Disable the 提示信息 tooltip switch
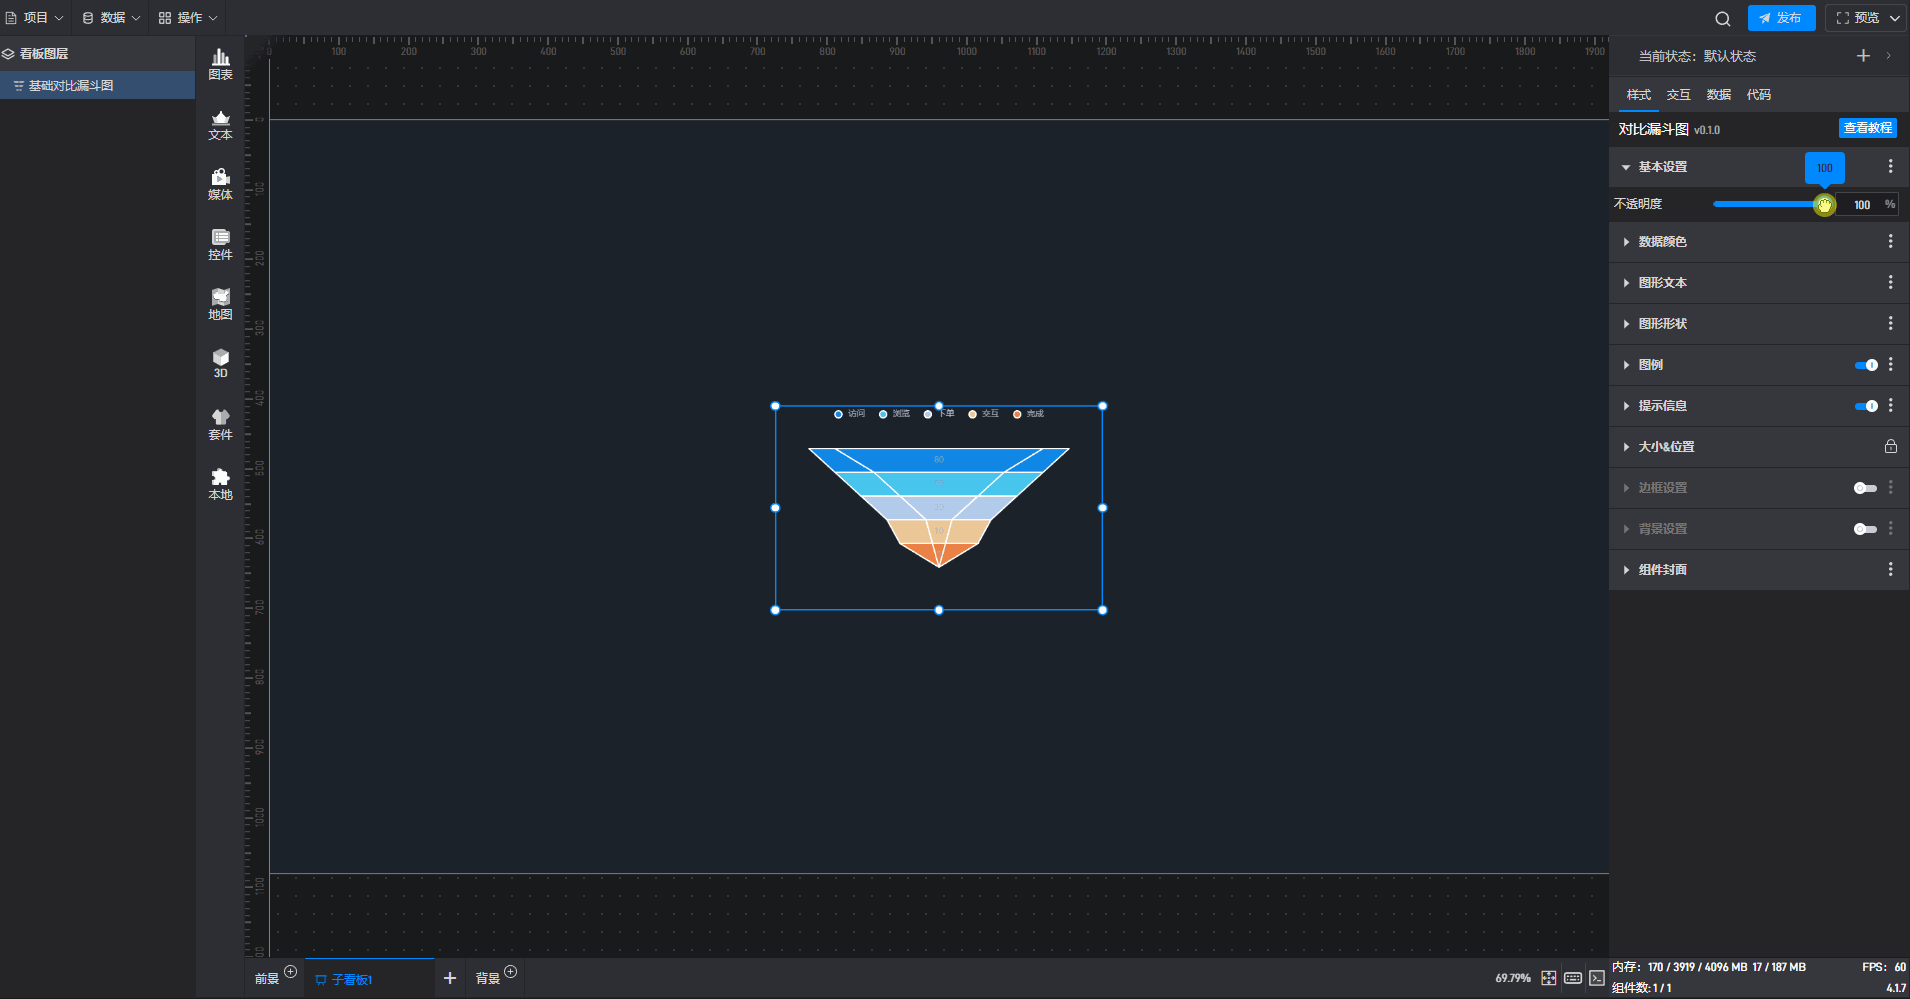 (1865, 406)
